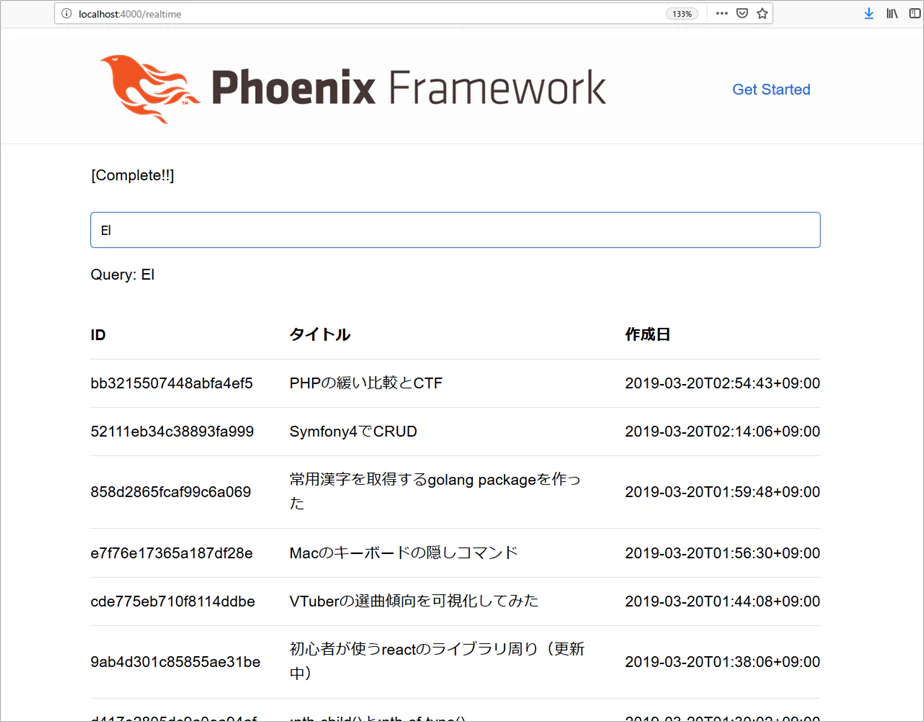The image size is (924, 722).
Task: Open the Downloads arrow icon
Action: pyautogui.click(x=869, y=14)
